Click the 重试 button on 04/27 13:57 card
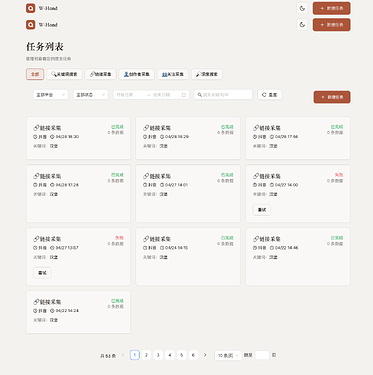 pos(42,273)
